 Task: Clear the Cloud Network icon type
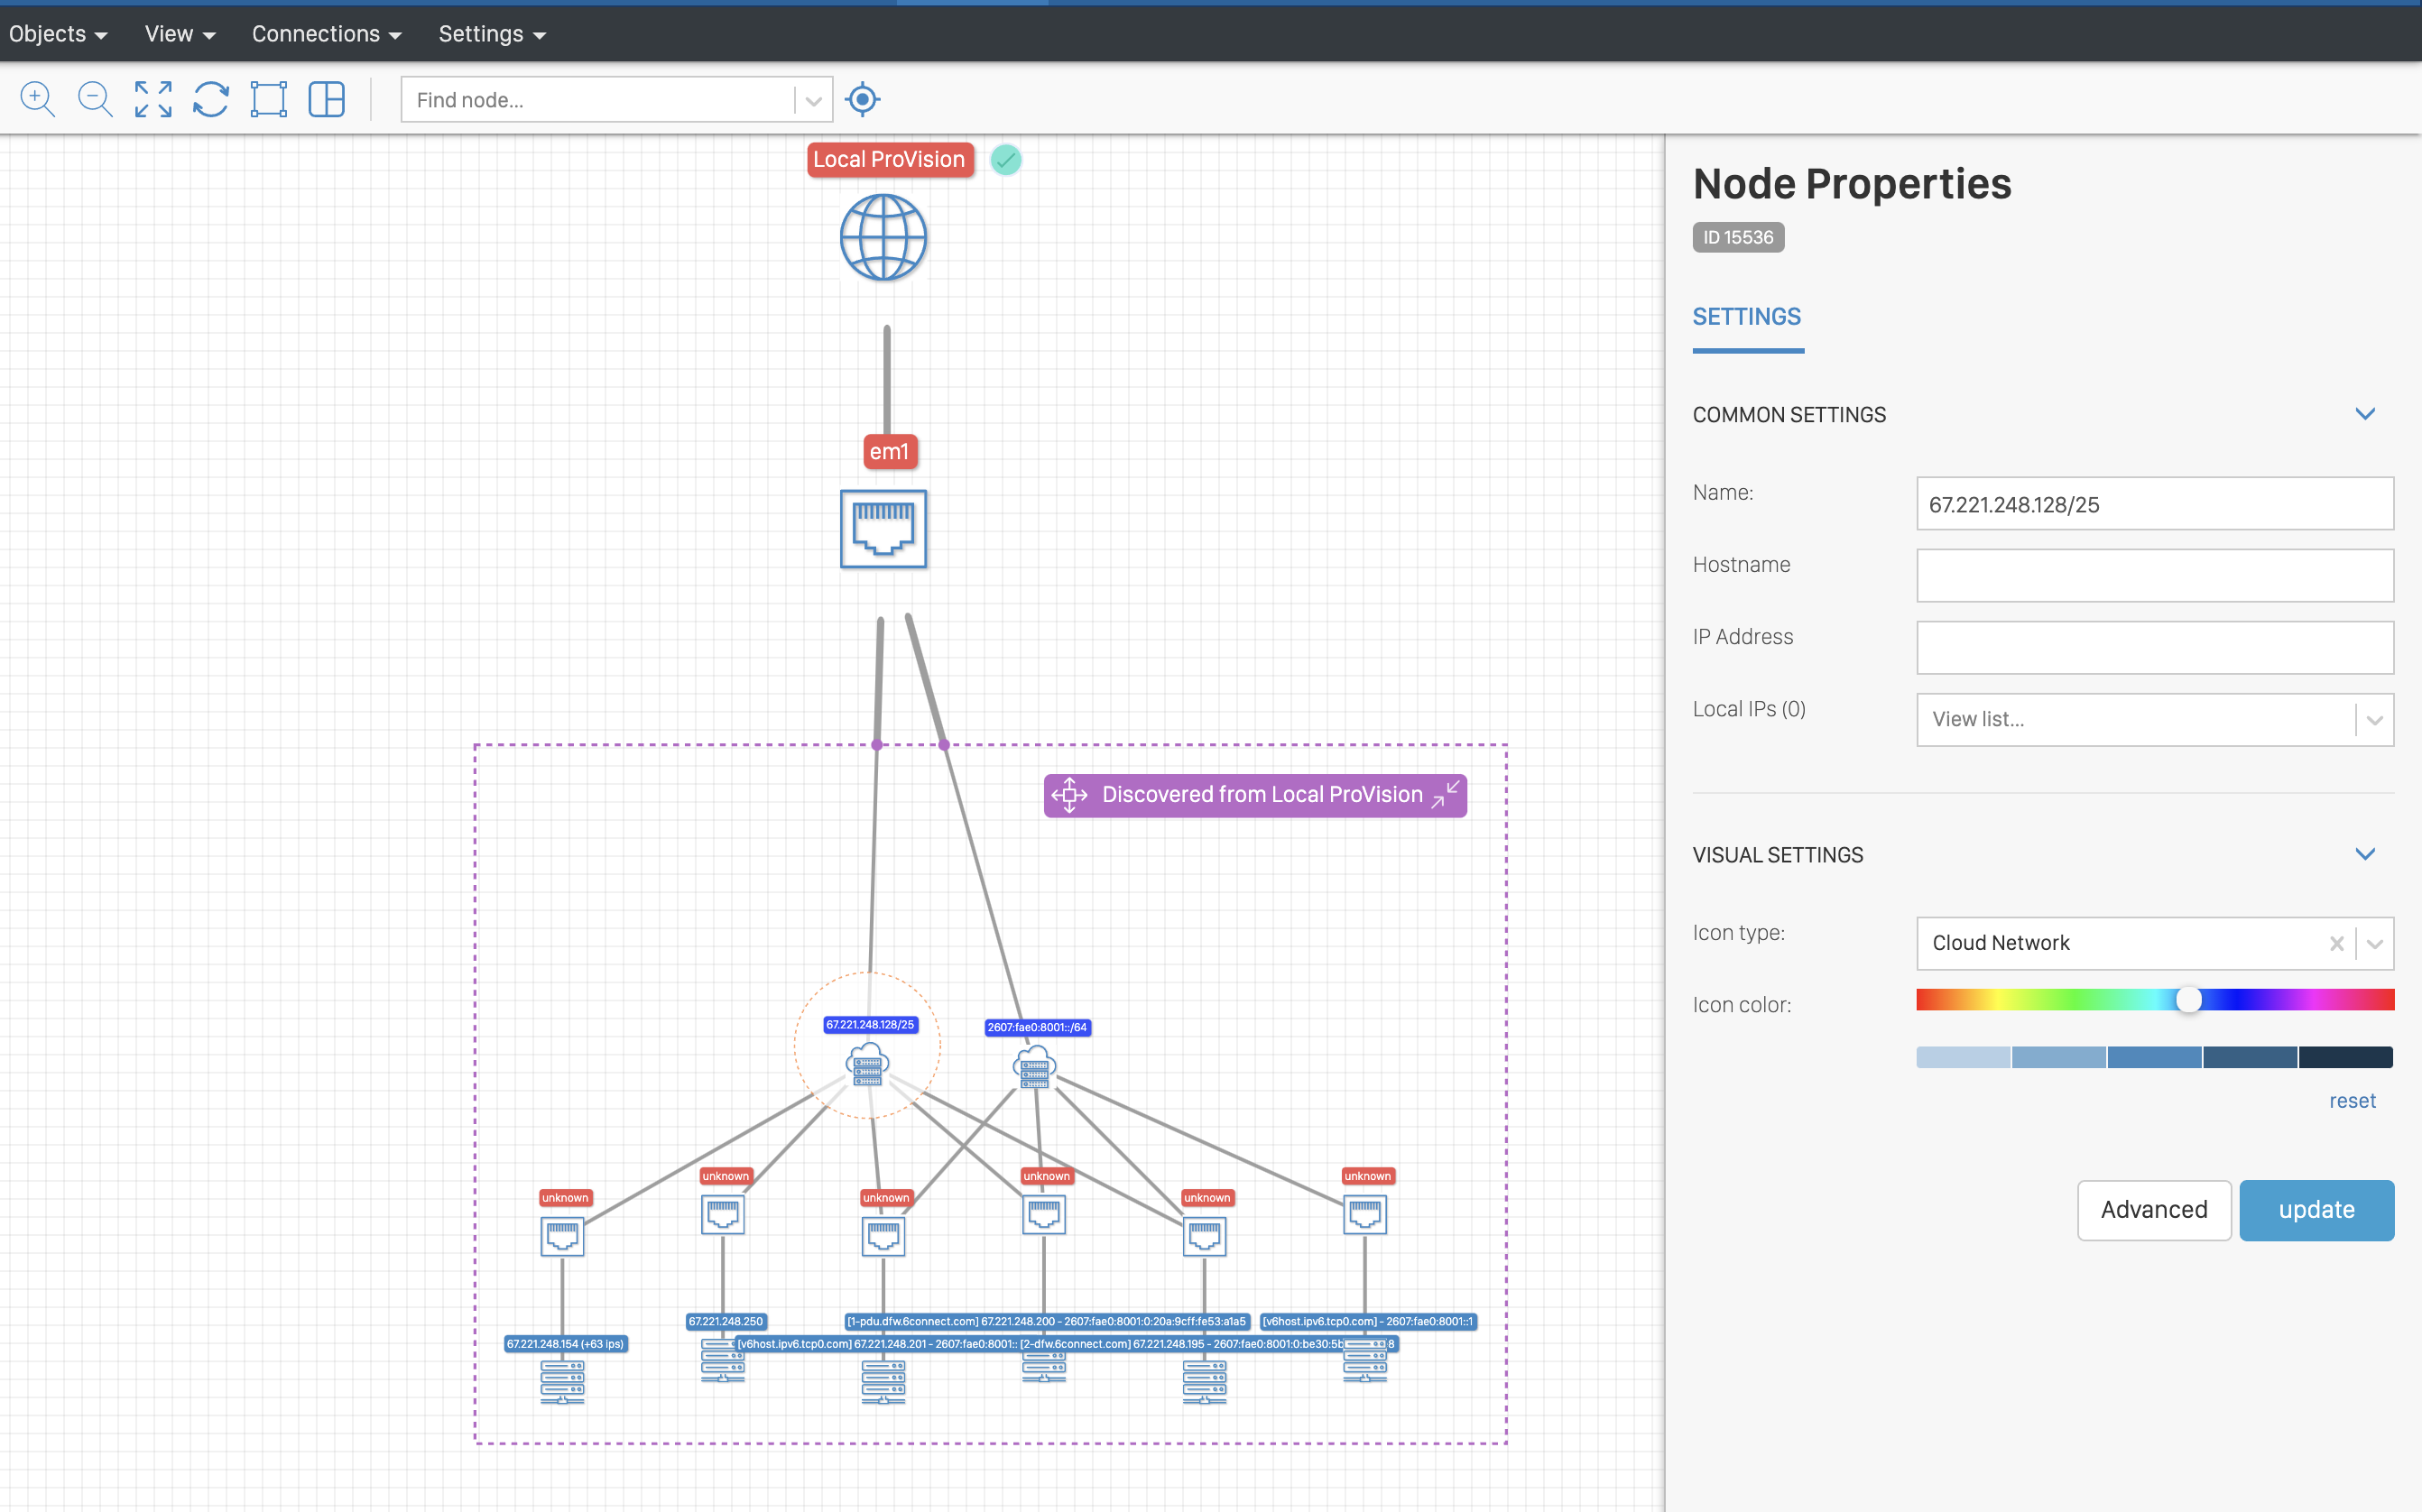2336,943
